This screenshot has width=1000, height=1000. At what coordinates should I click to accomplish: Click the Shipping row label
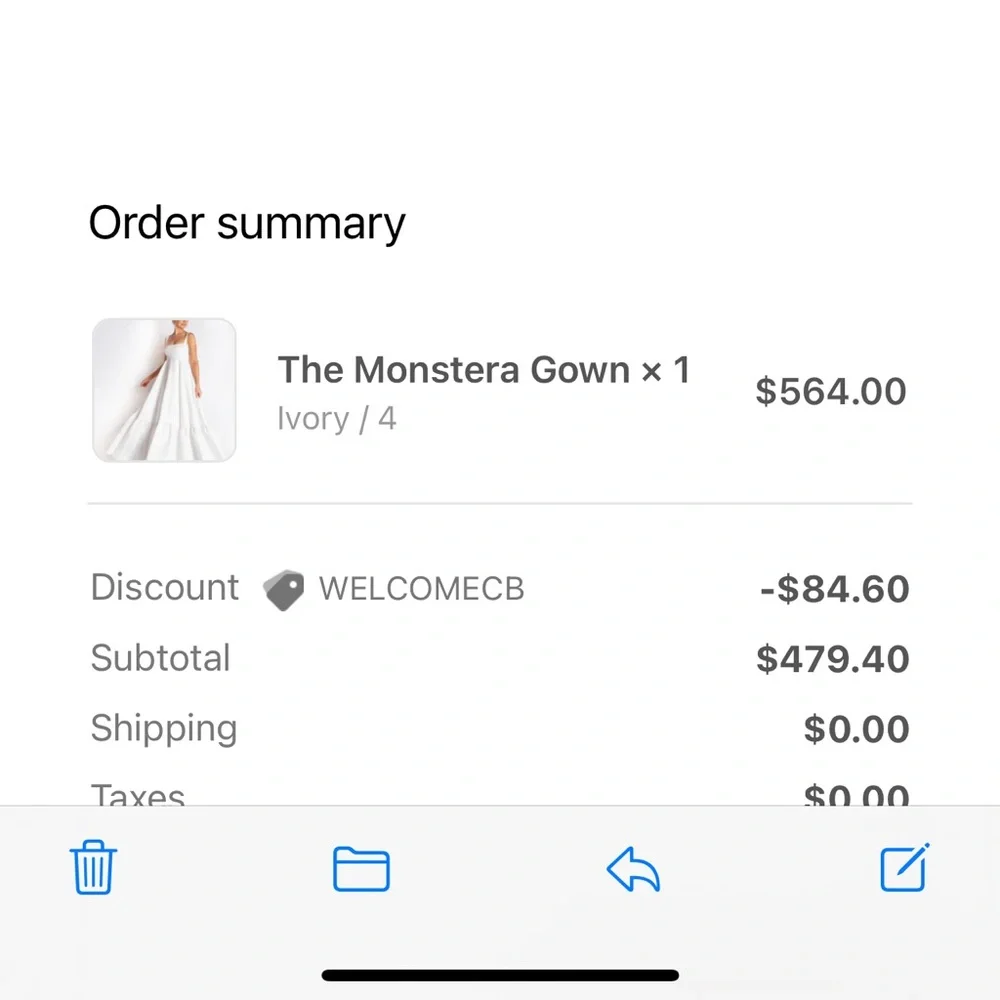164,728
